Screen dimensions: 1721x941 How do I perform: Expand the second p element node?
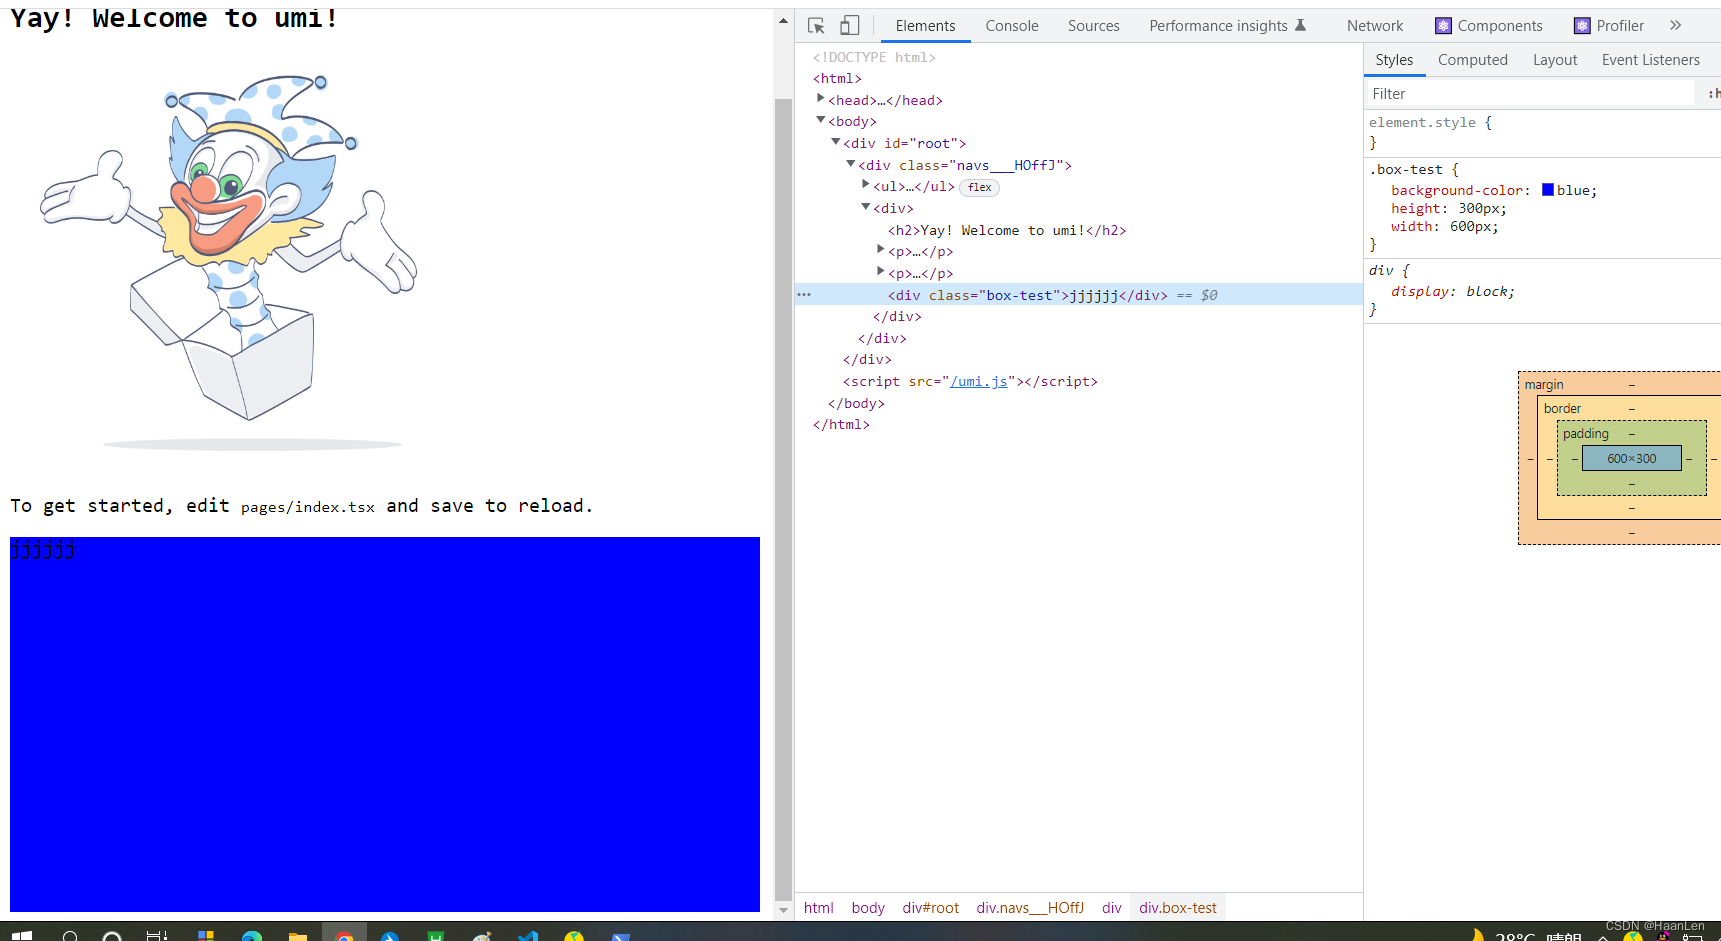(x=881, y=271)
